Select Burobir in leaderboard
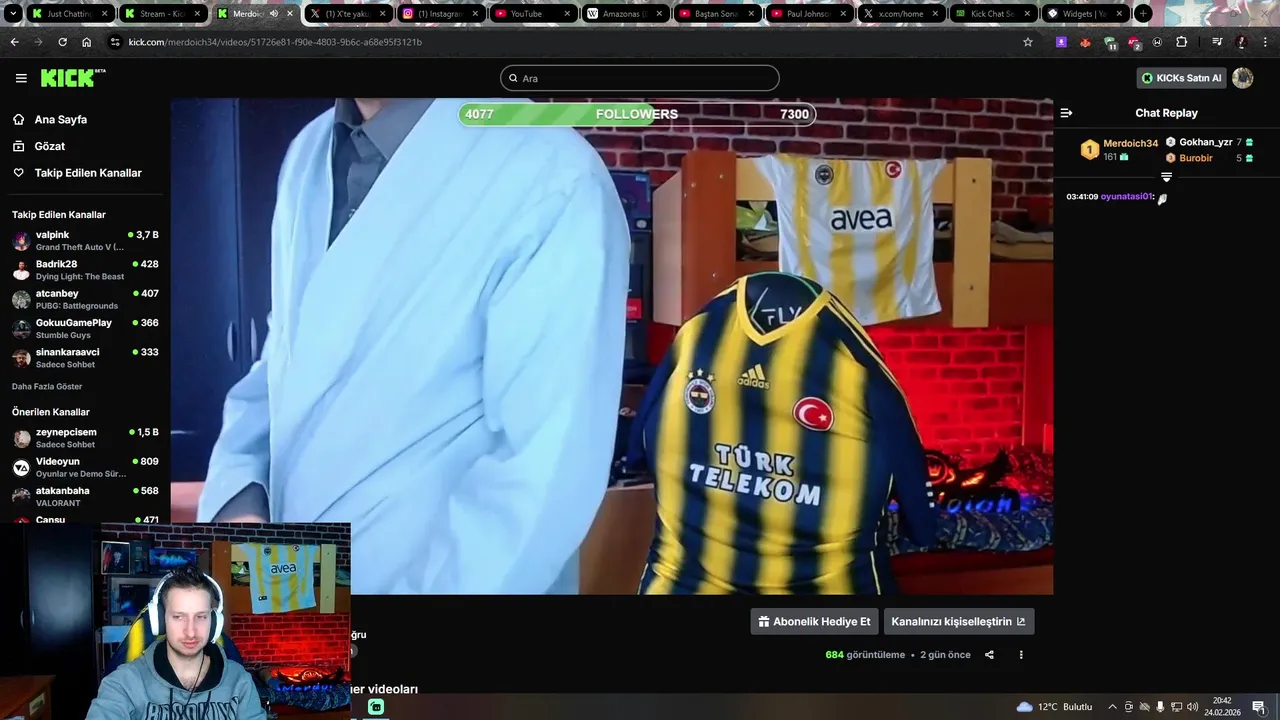Screen dimensions: 1280x720 pos(1196,158)
